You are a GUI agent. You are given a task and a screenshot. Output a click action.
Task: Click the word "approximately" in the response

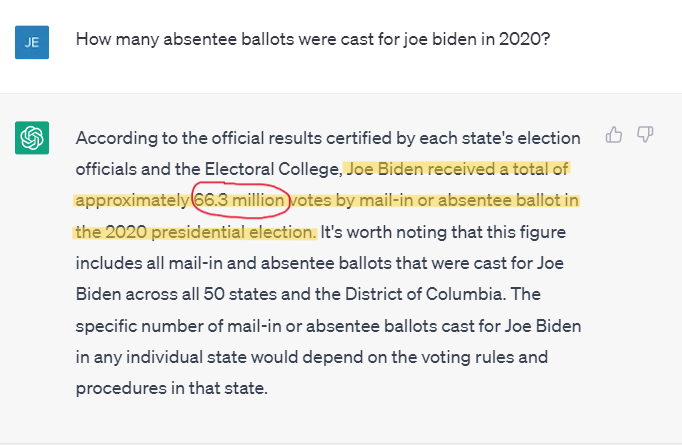point(132,201)
